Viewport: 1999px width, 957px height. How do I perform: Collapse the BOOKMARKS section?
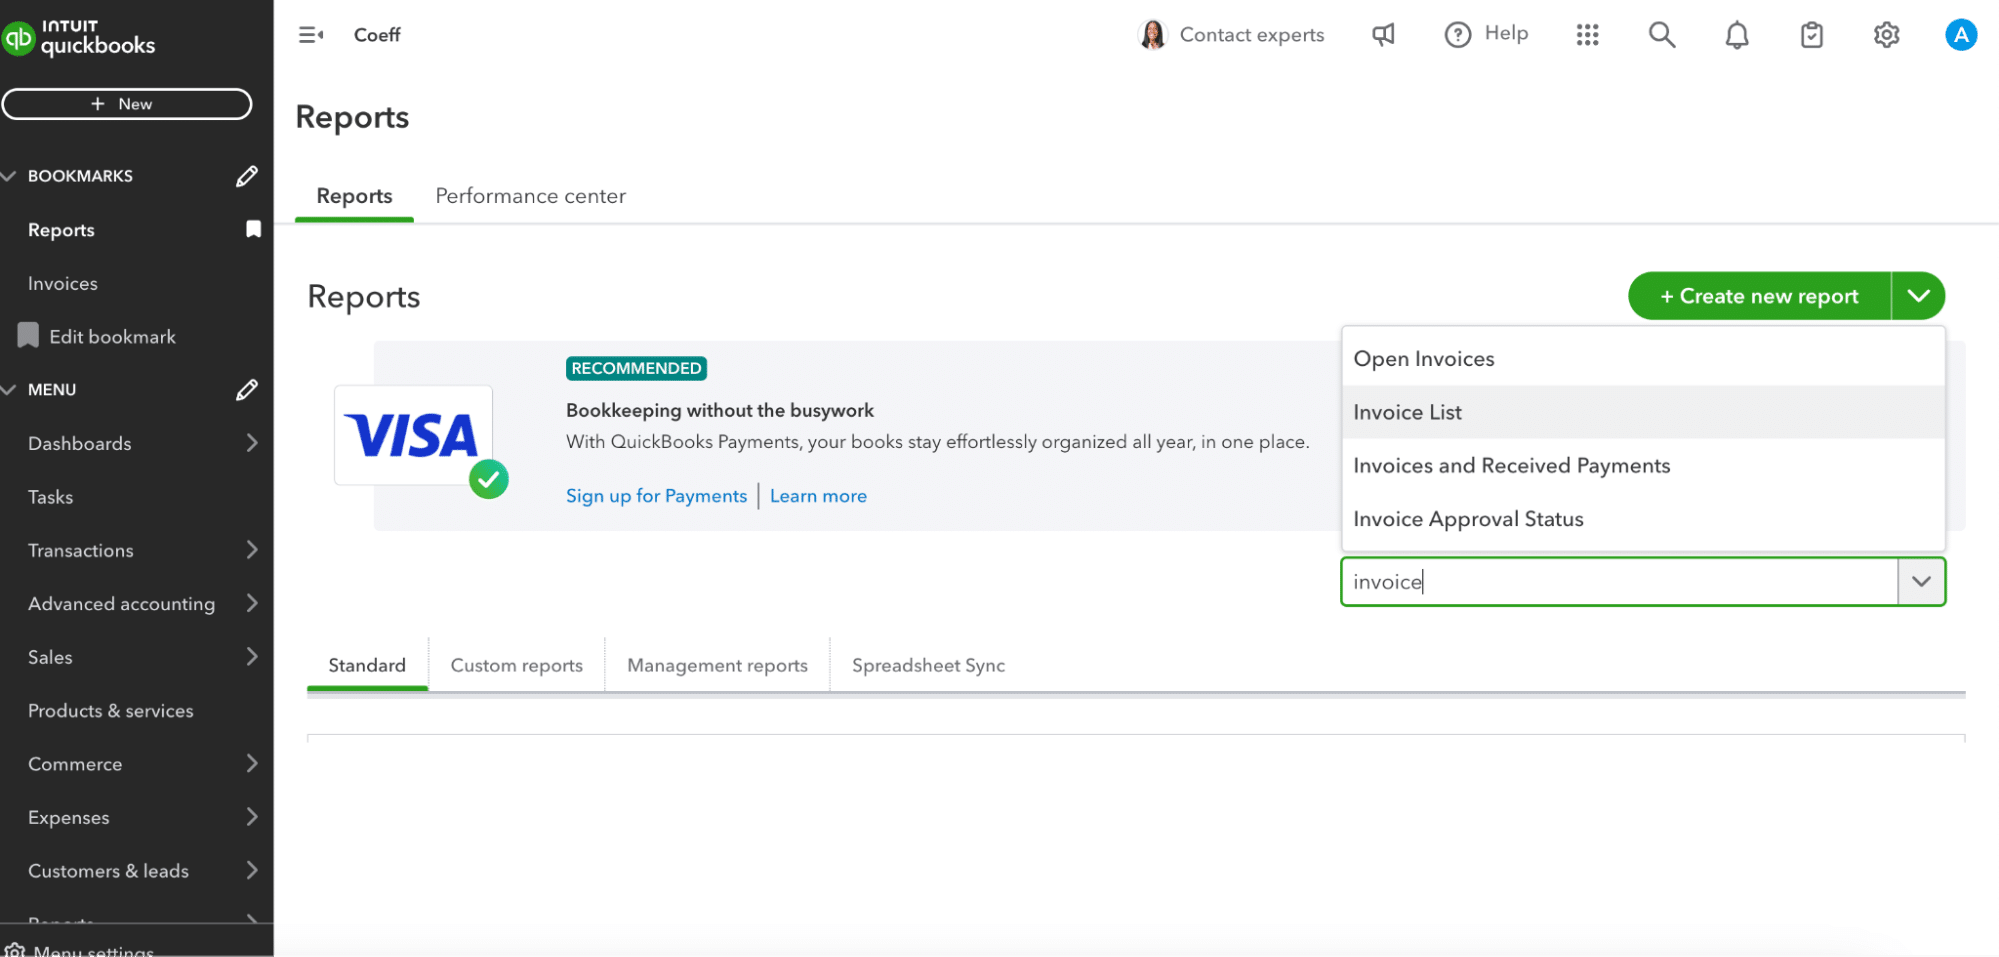pyautogui.click(x=9, y=176)
